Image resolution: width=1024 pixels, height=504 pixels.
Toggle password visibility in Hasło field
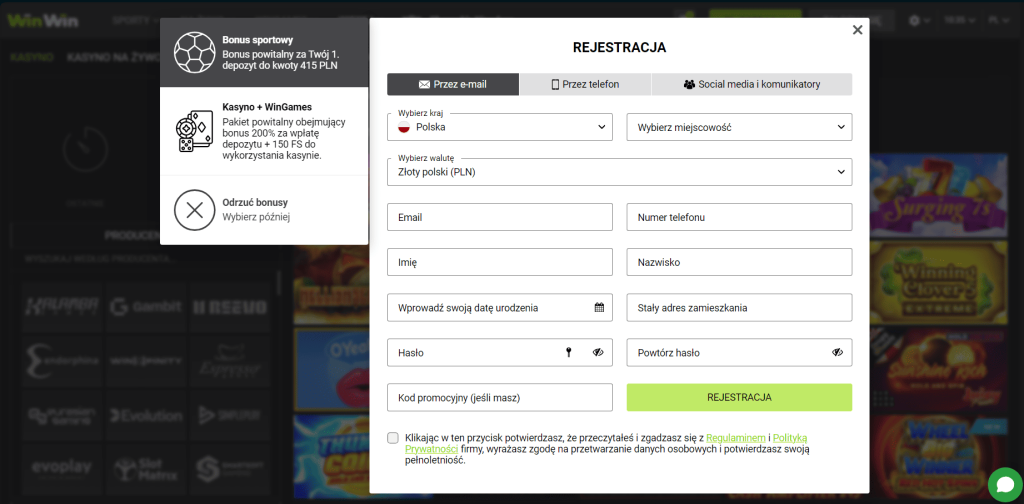[x=598, y=352]
